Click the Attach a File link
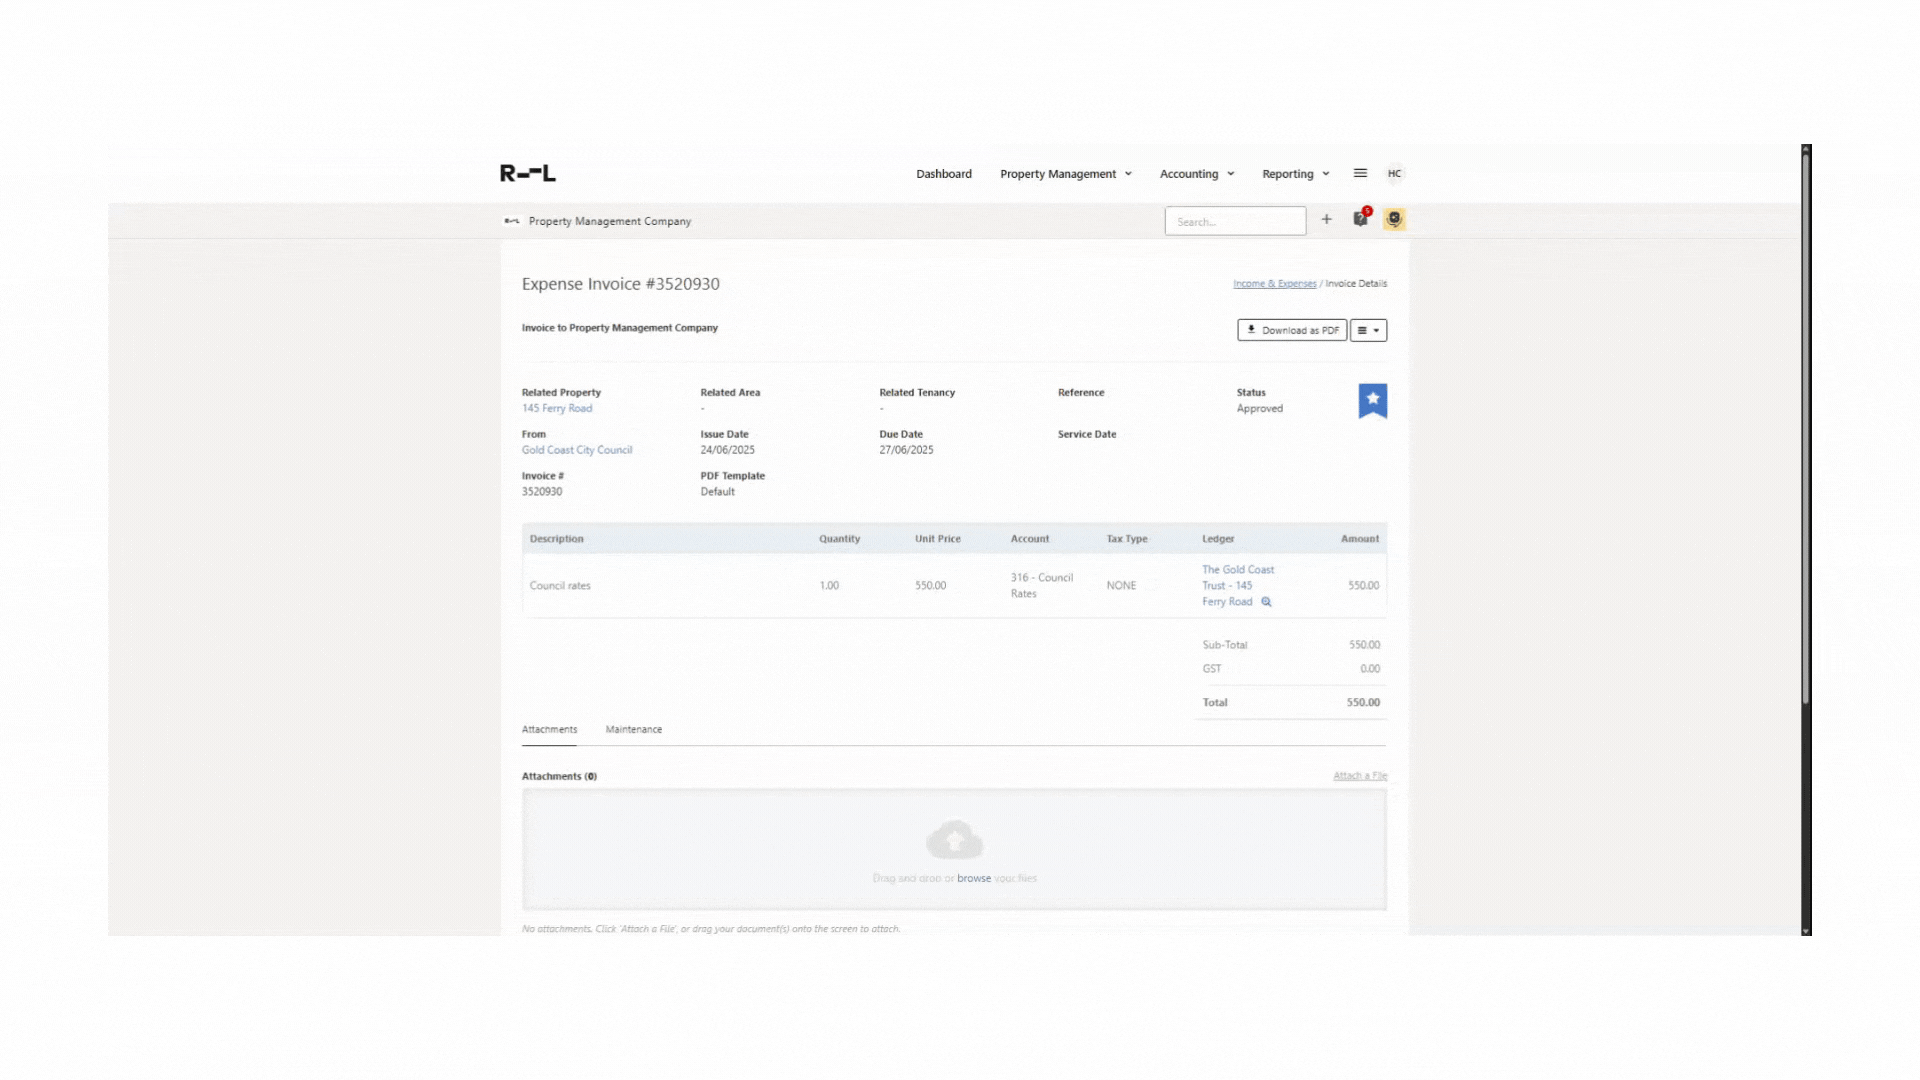The width and height of the screenshot is (1920, 1080). pyautogui.click(x=1360, y=775)
